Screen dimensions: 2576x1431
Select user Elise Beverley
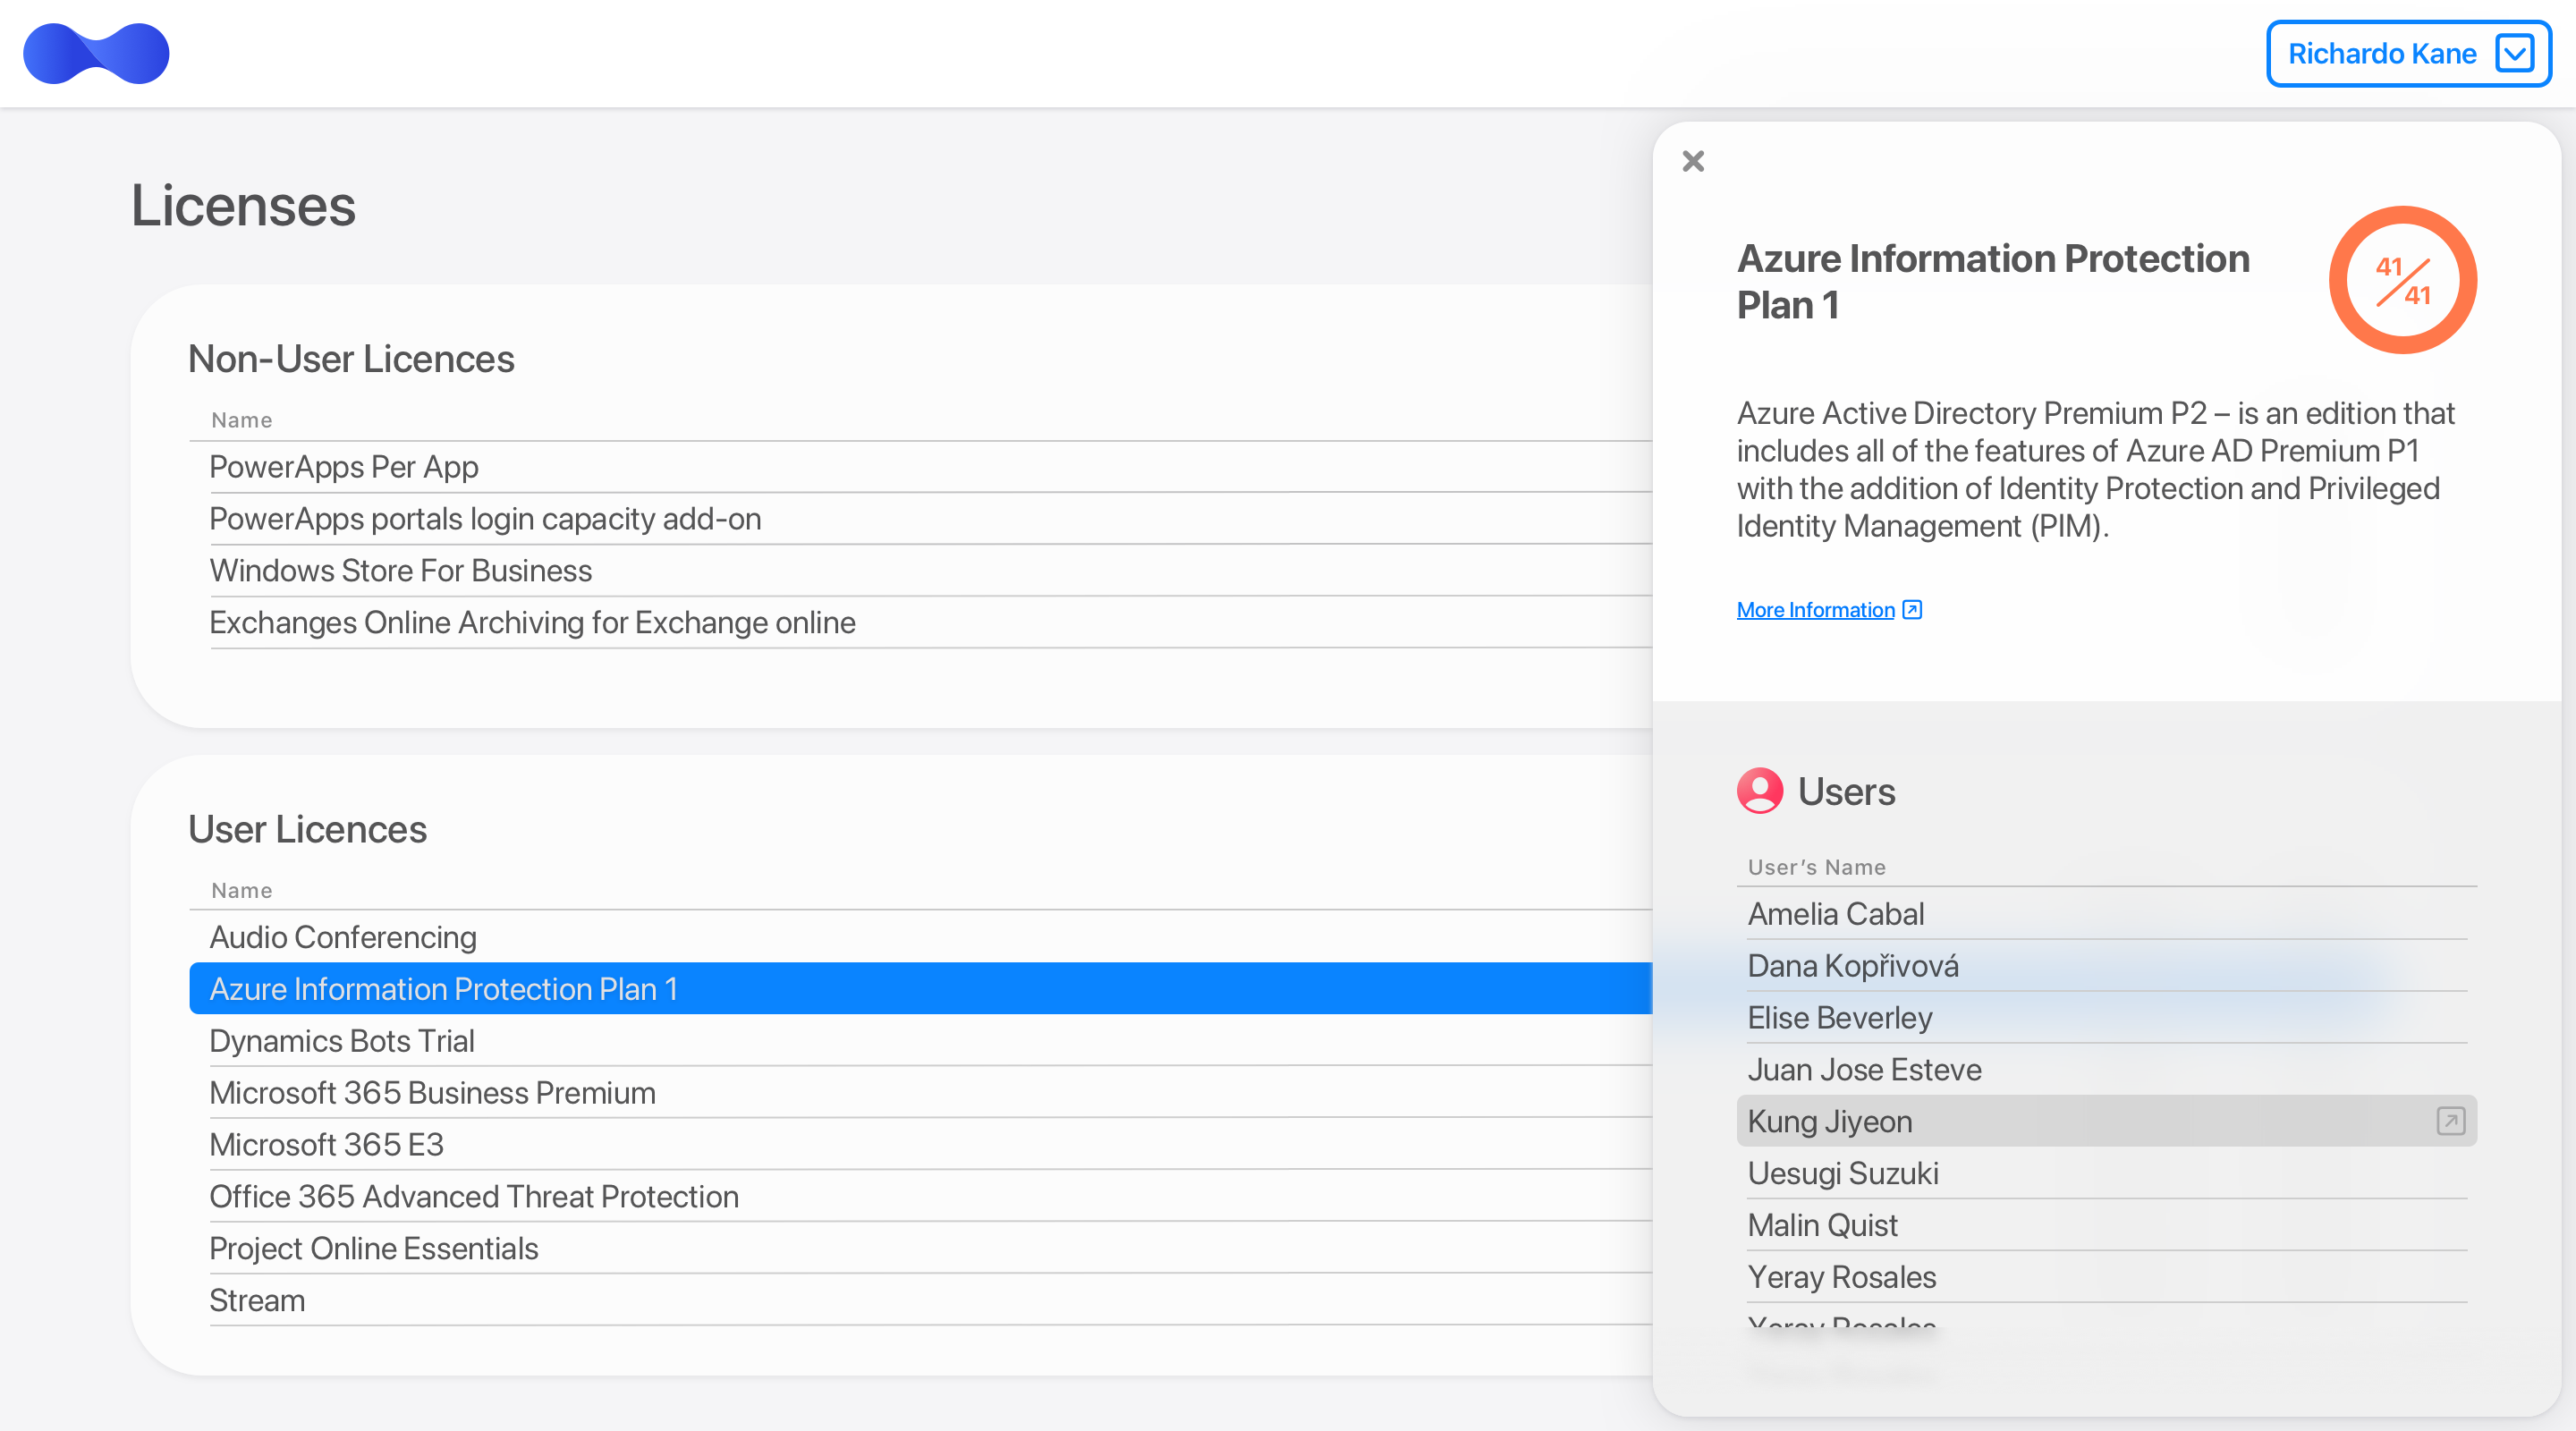(2106, 1018)
